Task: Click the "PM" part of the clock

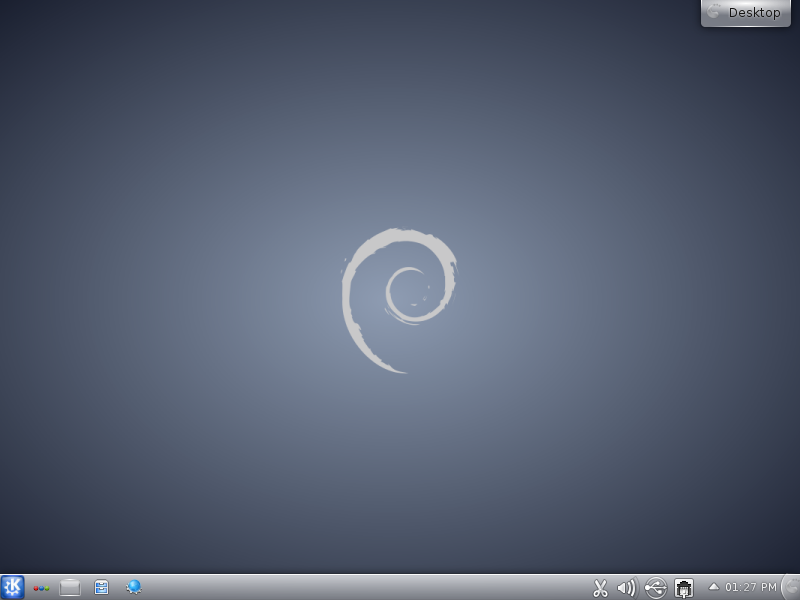Action: coord(768,587)
